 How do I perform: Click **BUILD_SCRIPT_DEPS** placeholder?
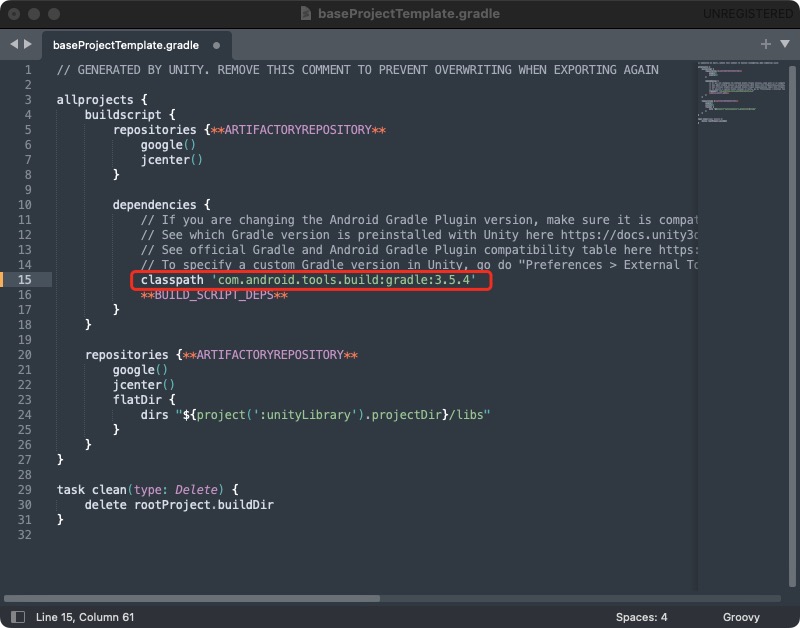point(214,295)
